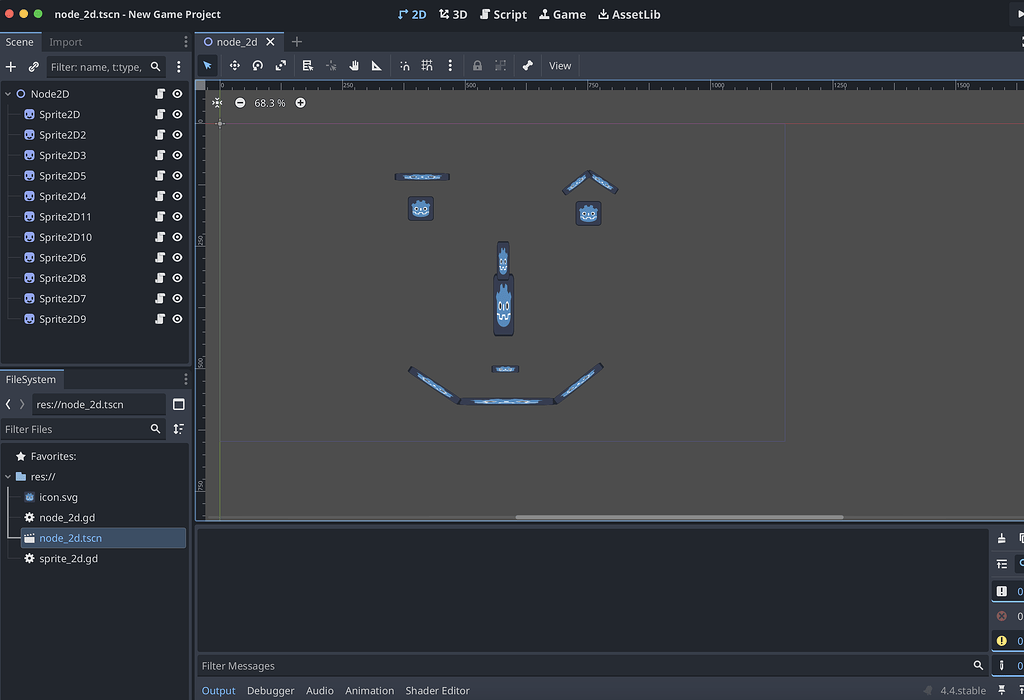Lock the selected node
The image size is (1024, 700).
pos(475,65)
